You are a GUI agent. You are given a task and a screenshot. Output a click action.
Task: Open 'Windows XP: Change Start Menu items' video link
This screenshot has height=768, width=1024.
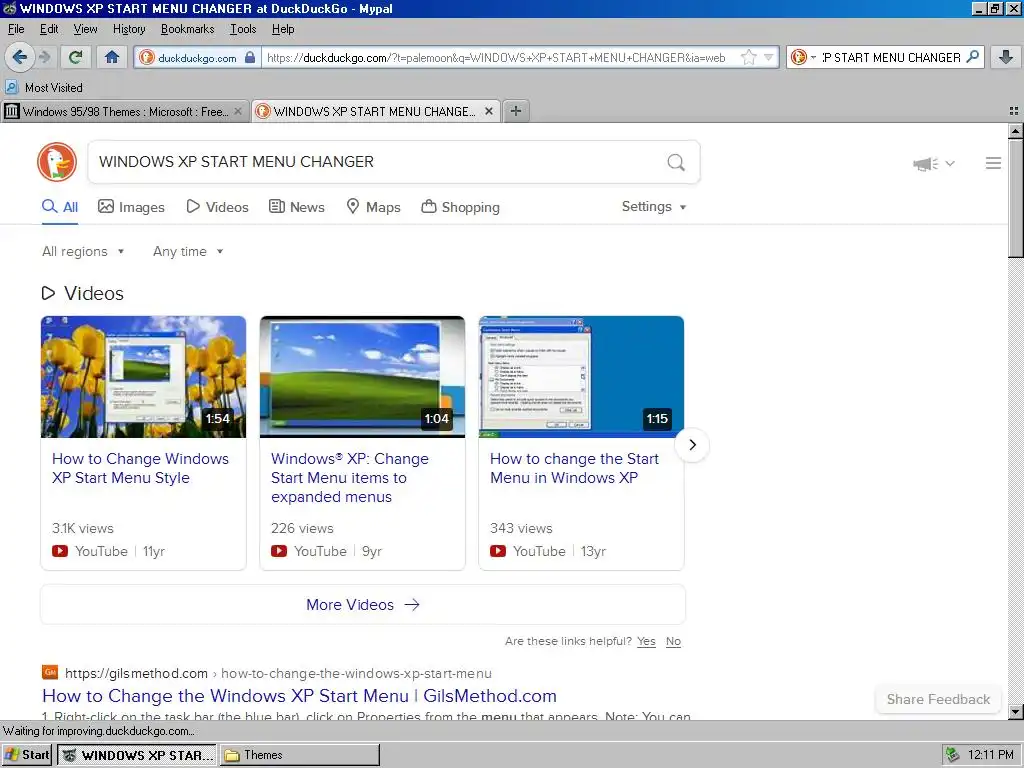pyautogui.click(x=350, y=477)
